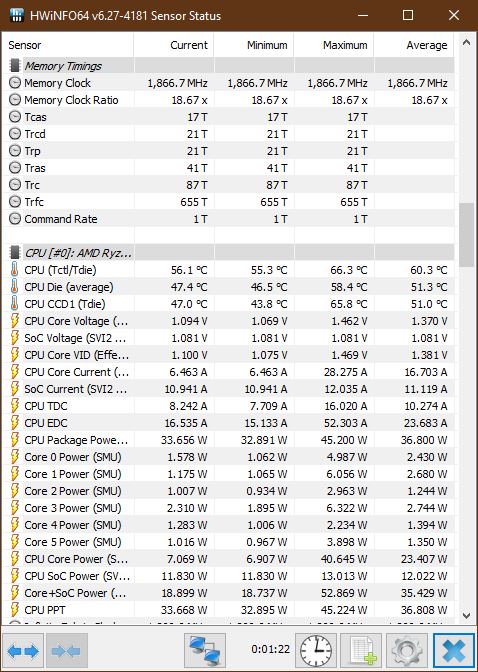Click the CPU PPT lightning bolt icon
Viewport: 478px width, 672px height.
[15, 609]
